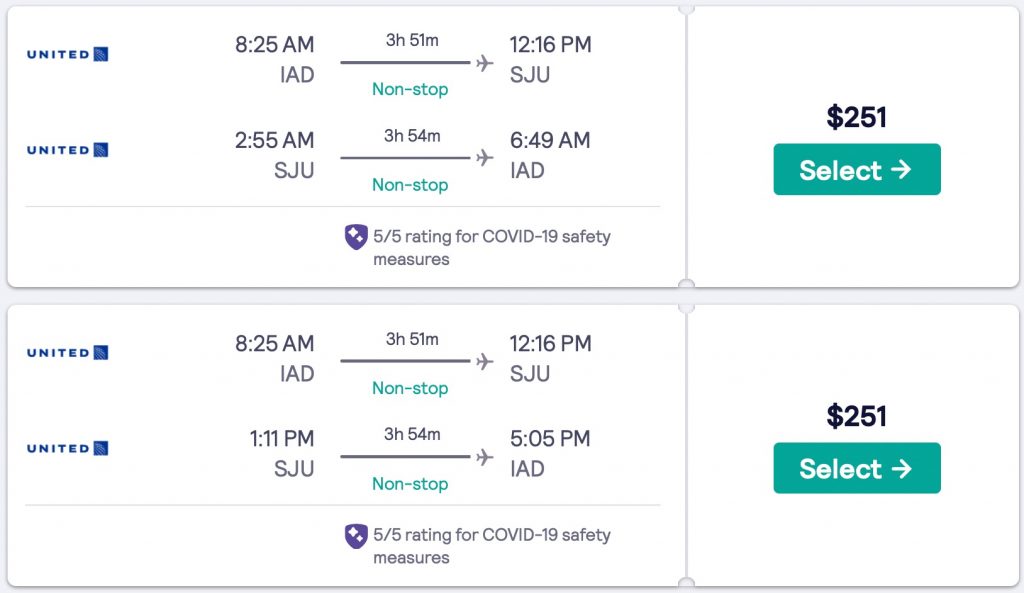Click United logo beside the 1:11 PM departure
This screenshot has height=593, width=1024.
[67, 448]
